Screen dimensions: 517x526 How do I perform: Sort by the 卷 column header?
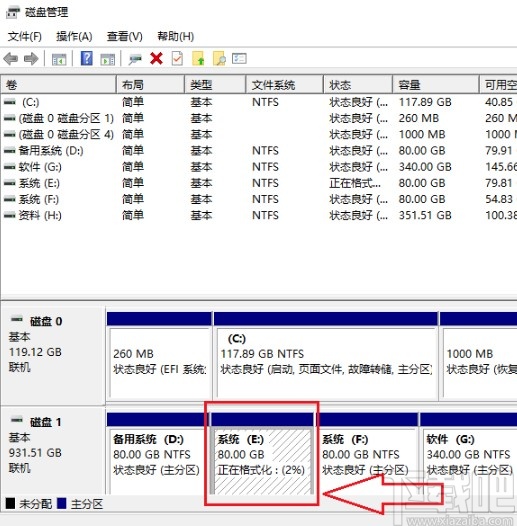[x=58, y=85]
